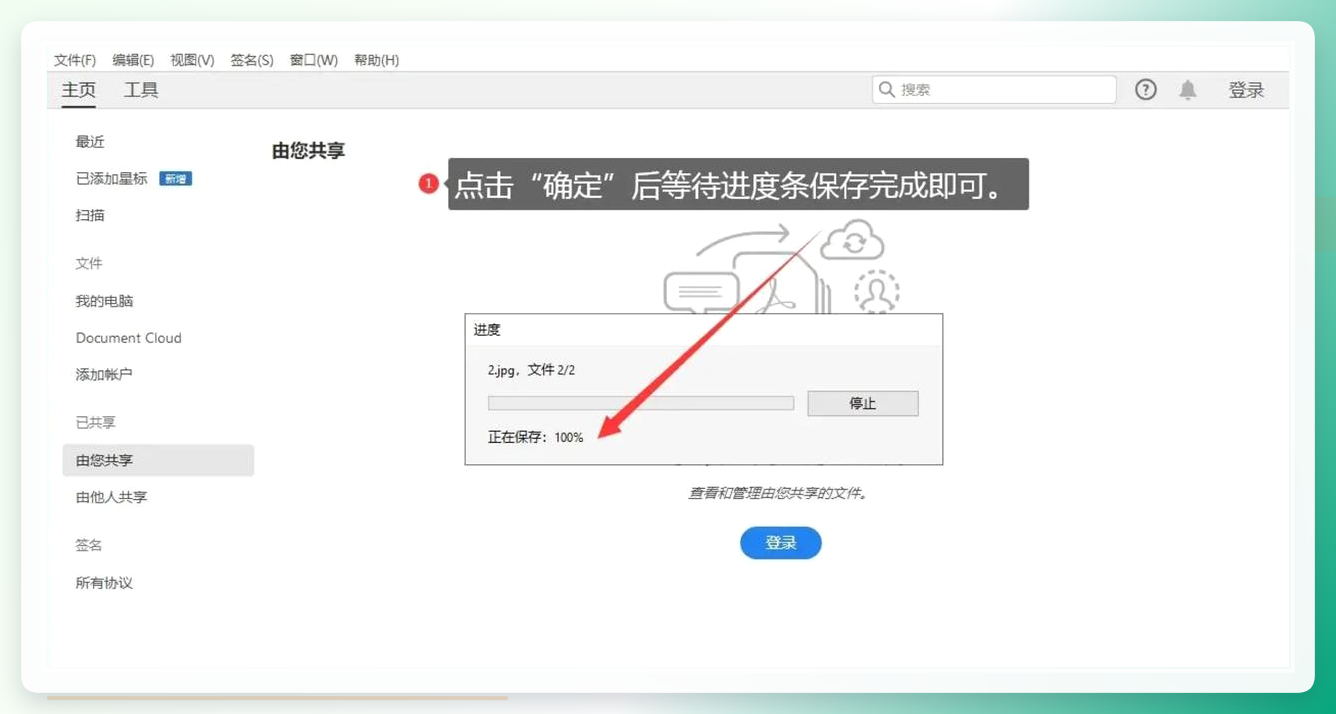Open the 签名(S) menu

(x=252, y=60)
